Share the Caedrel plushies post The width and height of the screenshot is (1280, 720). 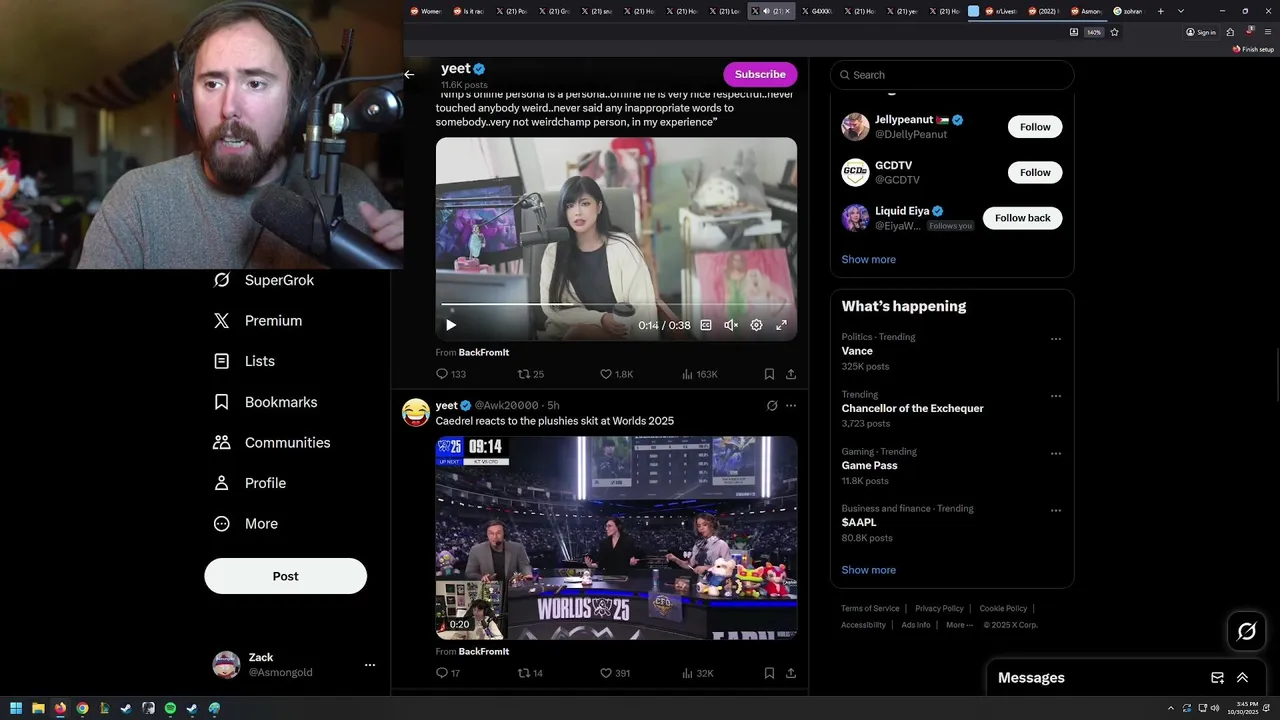pyautogui.click(x=791, y=673)
